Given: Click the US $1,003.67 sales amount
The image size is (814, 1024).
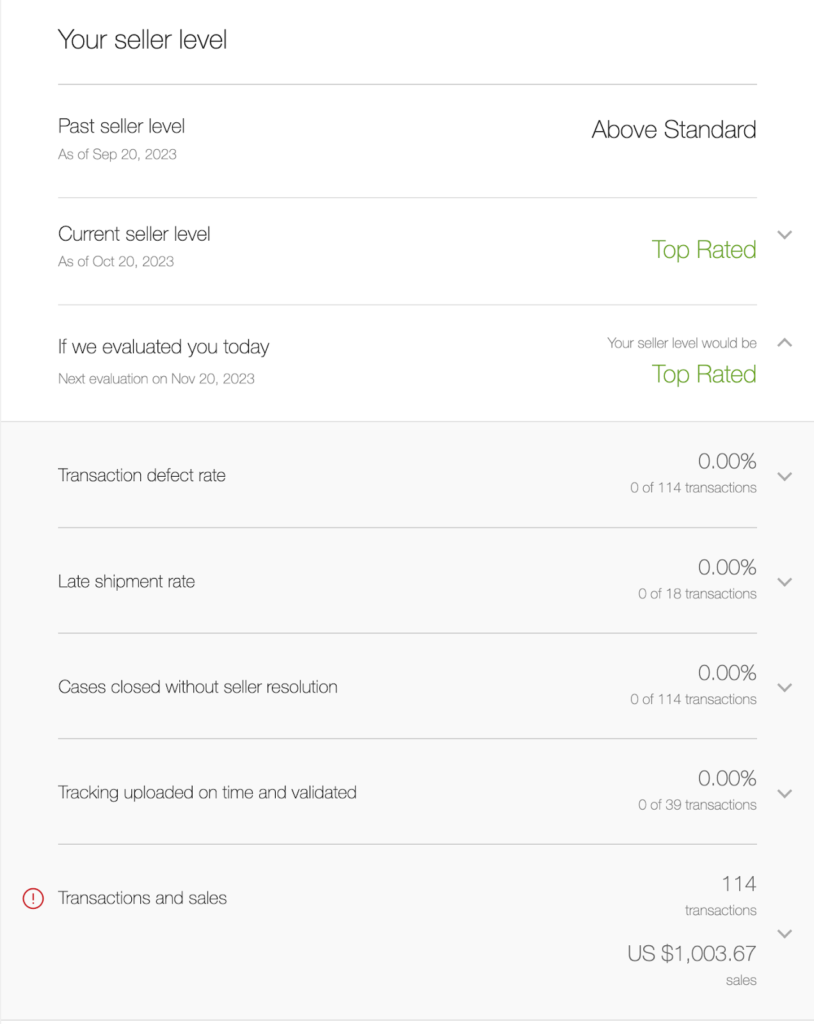Looking at the screenshot, I should pos(692,953).
